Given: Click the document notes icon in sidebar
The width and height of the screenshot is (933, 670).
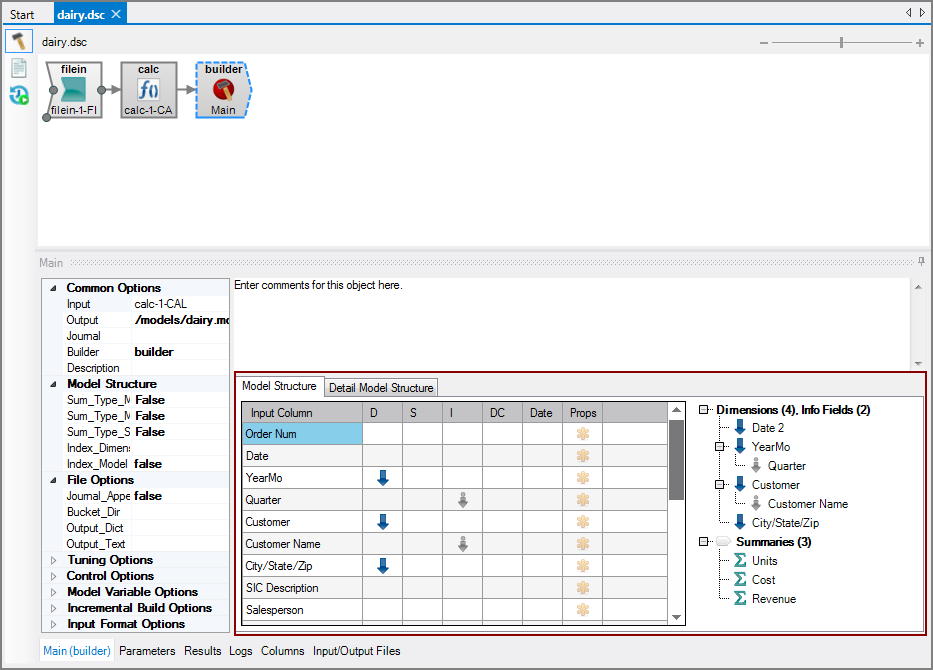Looking at the screenshot, I should (18, 68).
